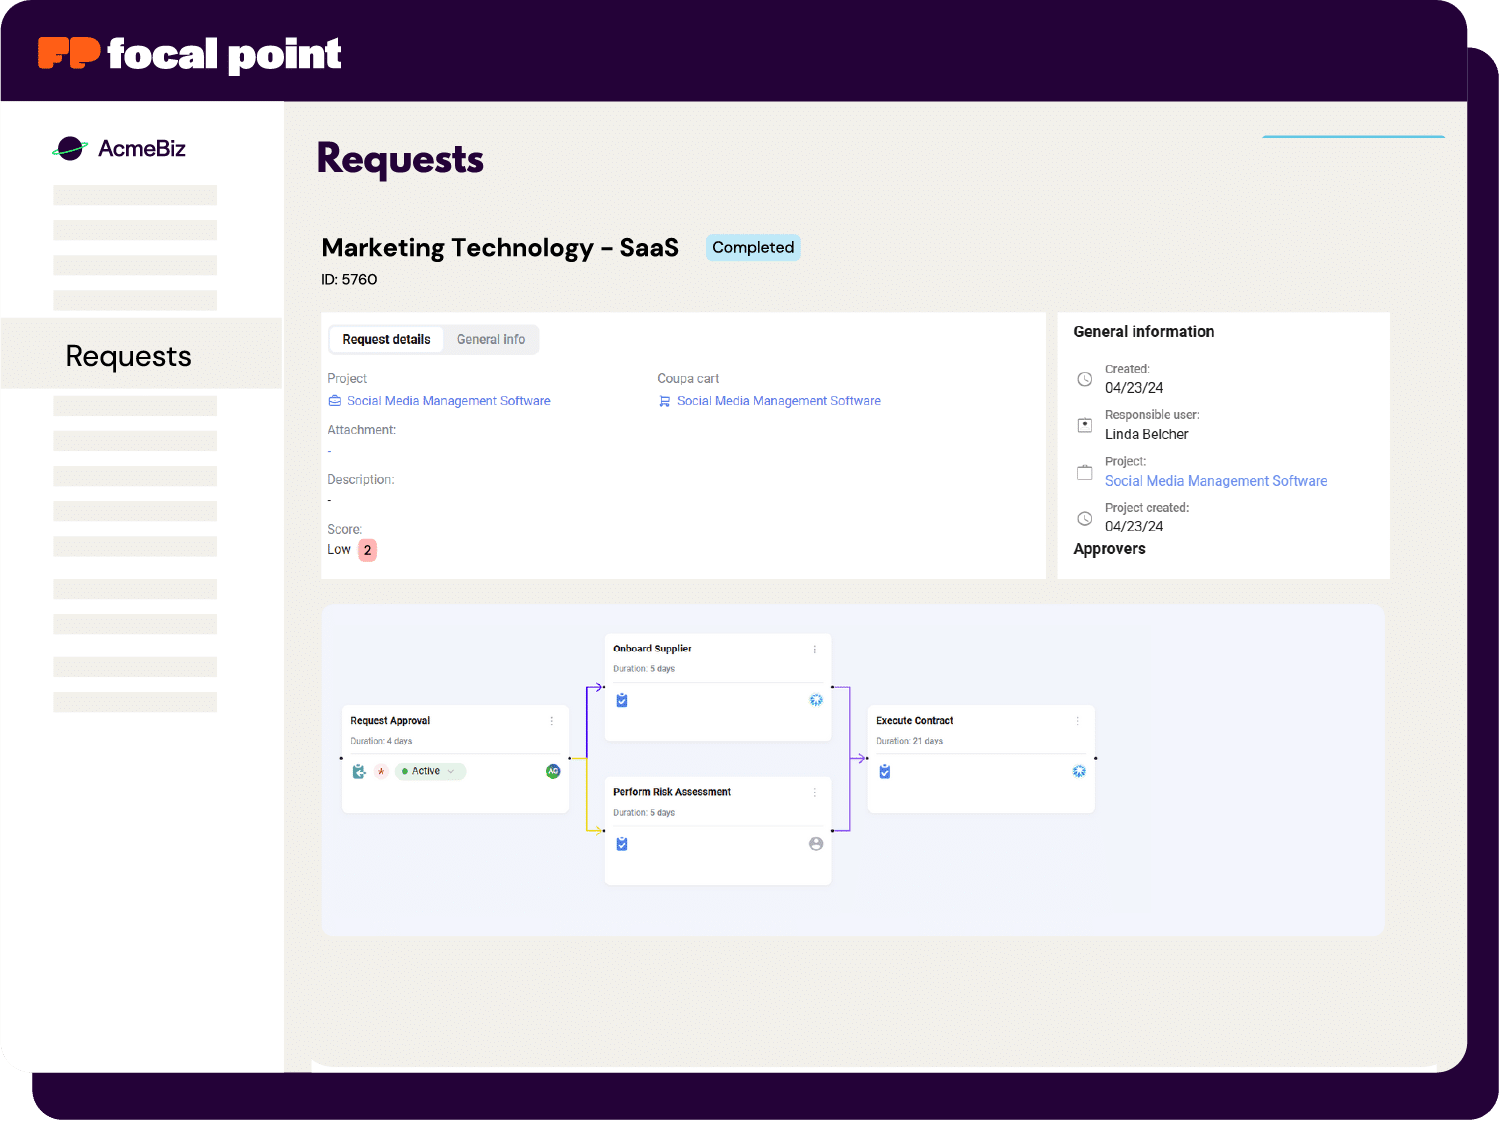
Task: Click the focal point logo in the header
Action: pyautogui.click(x=190, y=52)
